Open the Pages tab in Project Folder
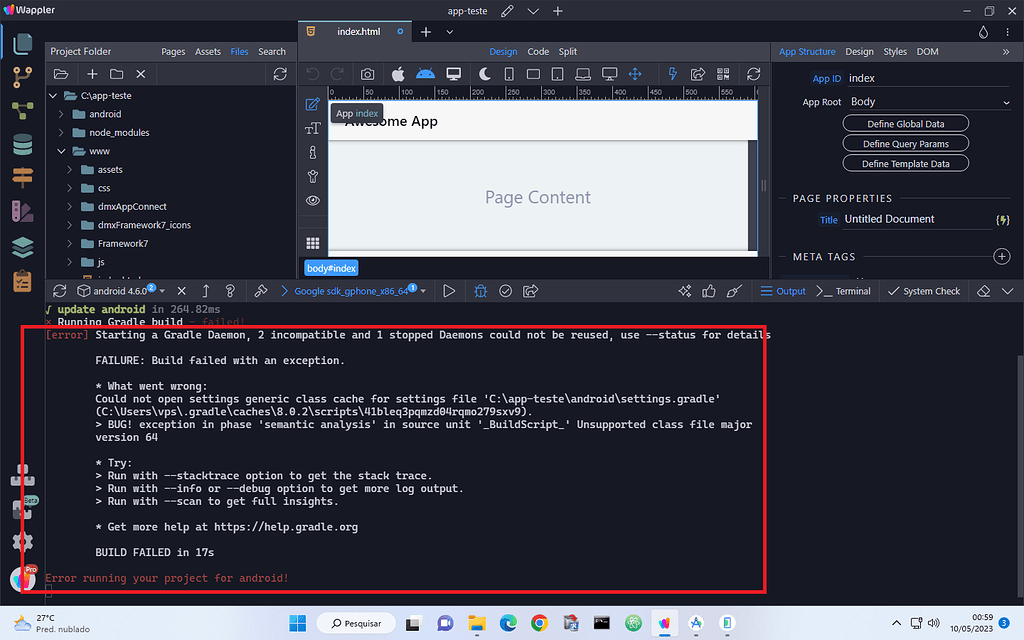 tap(173, 52)
